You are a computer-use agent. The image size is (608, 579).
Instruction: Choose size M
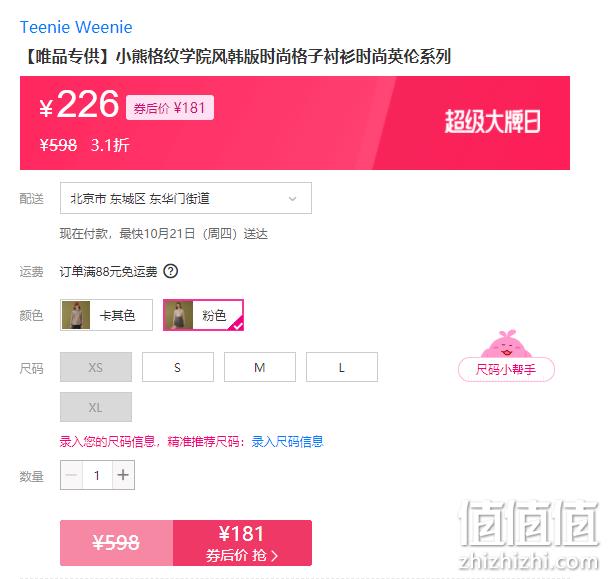click(260, 367)
